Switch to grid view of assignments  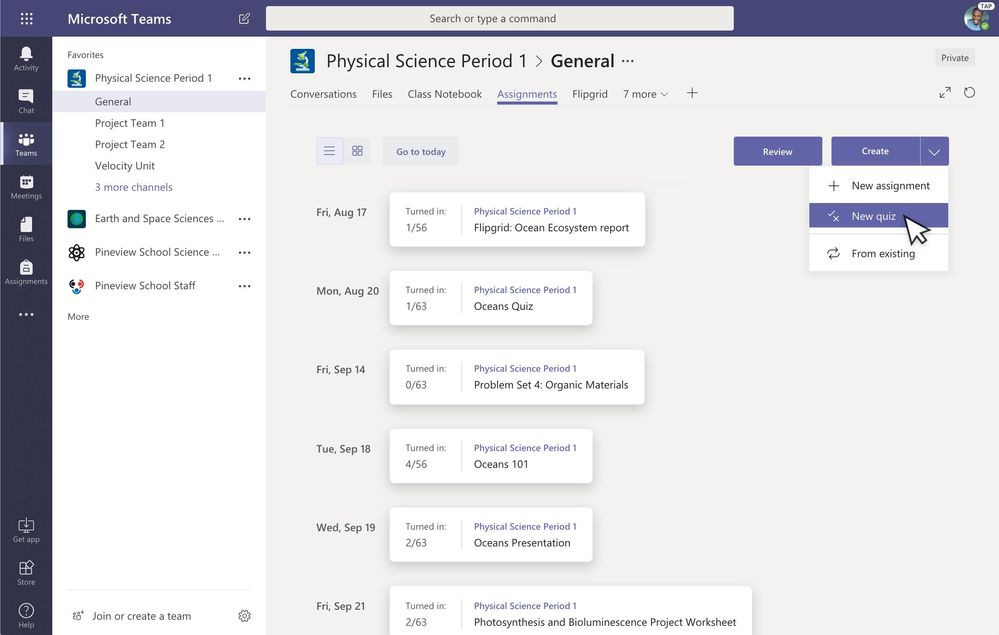tap(357, 151)
